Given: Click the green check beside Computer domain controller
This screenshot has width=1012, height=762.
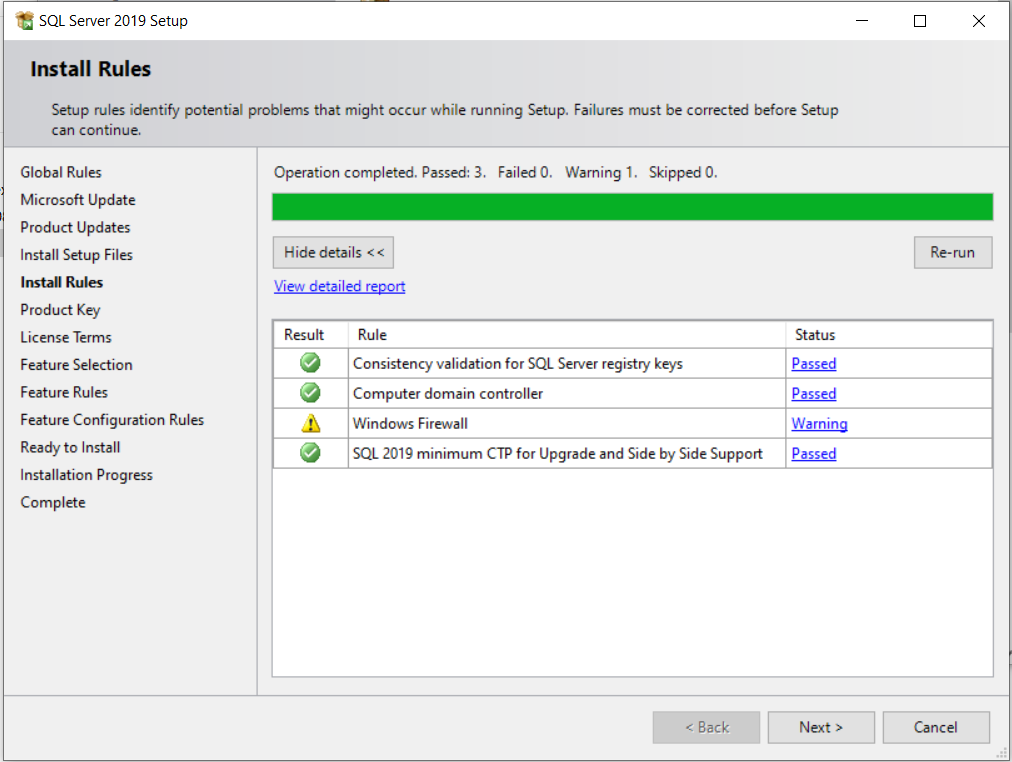Looking at the screenshot, I should point(309,393).
